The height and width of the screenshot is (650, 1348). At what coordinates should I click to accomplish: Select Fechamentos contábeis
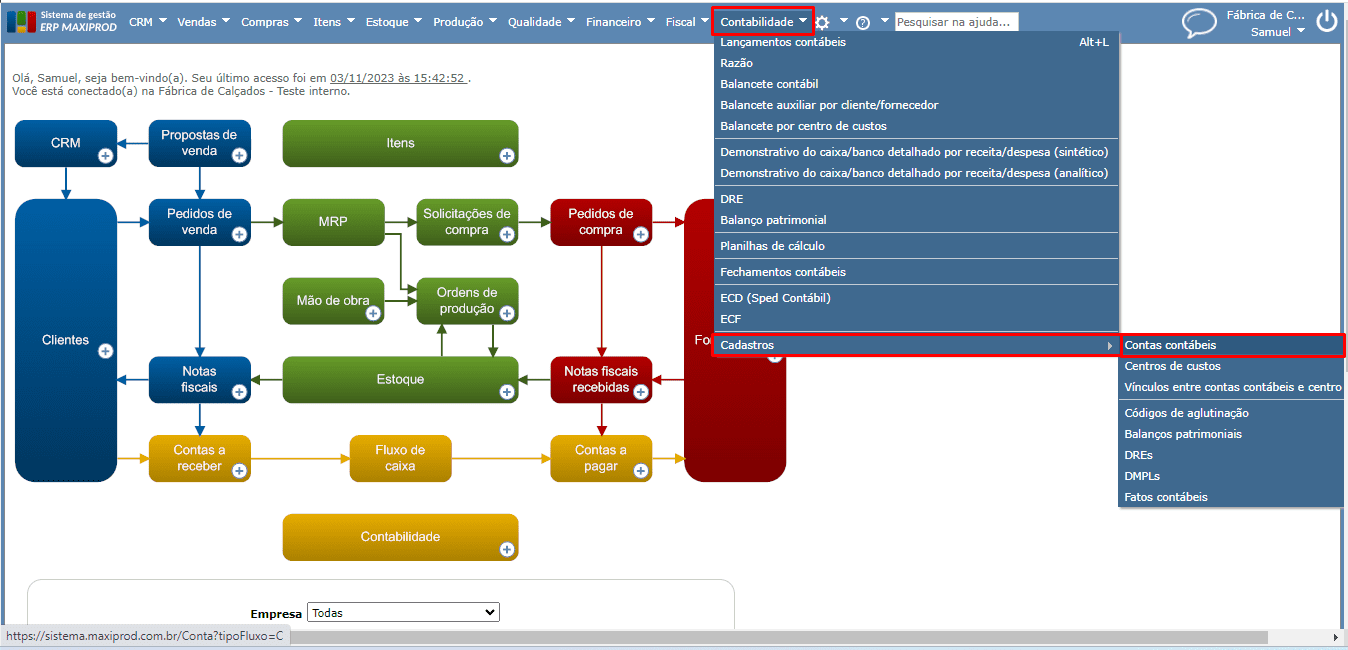tap(916, 272)
